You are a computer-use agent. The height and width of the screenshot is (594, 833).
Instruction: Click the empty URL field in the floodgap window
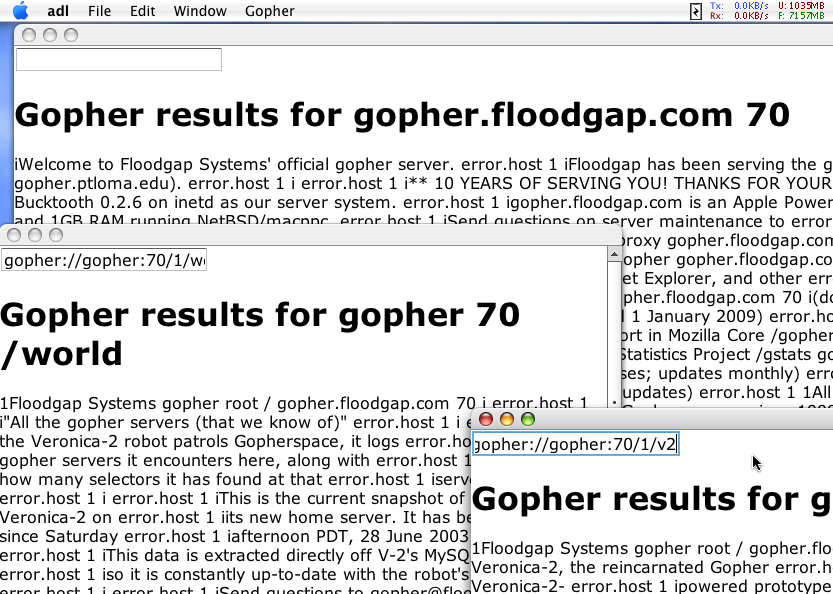[x=118, y=60]
